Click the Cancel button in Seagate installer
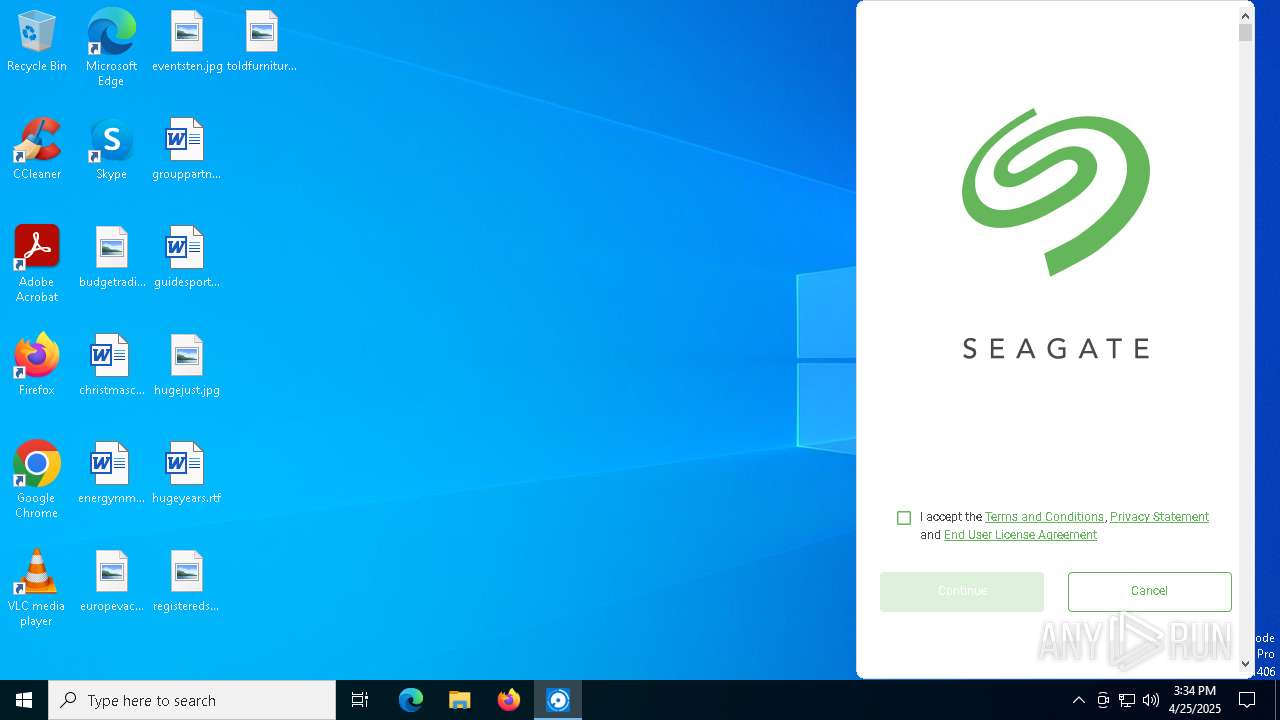 point(1149,591)
